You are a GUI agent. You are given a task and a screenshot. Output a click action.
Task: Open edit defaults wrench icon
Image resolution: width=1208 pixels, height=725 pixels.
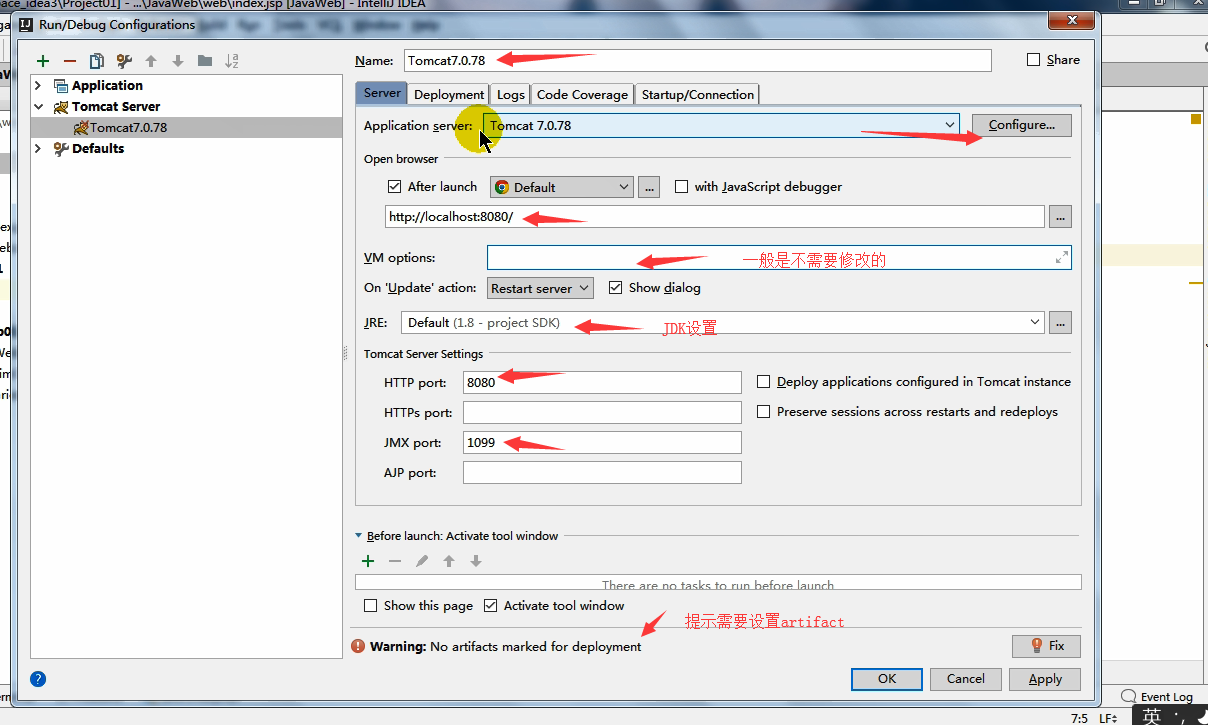coord(124,61)
